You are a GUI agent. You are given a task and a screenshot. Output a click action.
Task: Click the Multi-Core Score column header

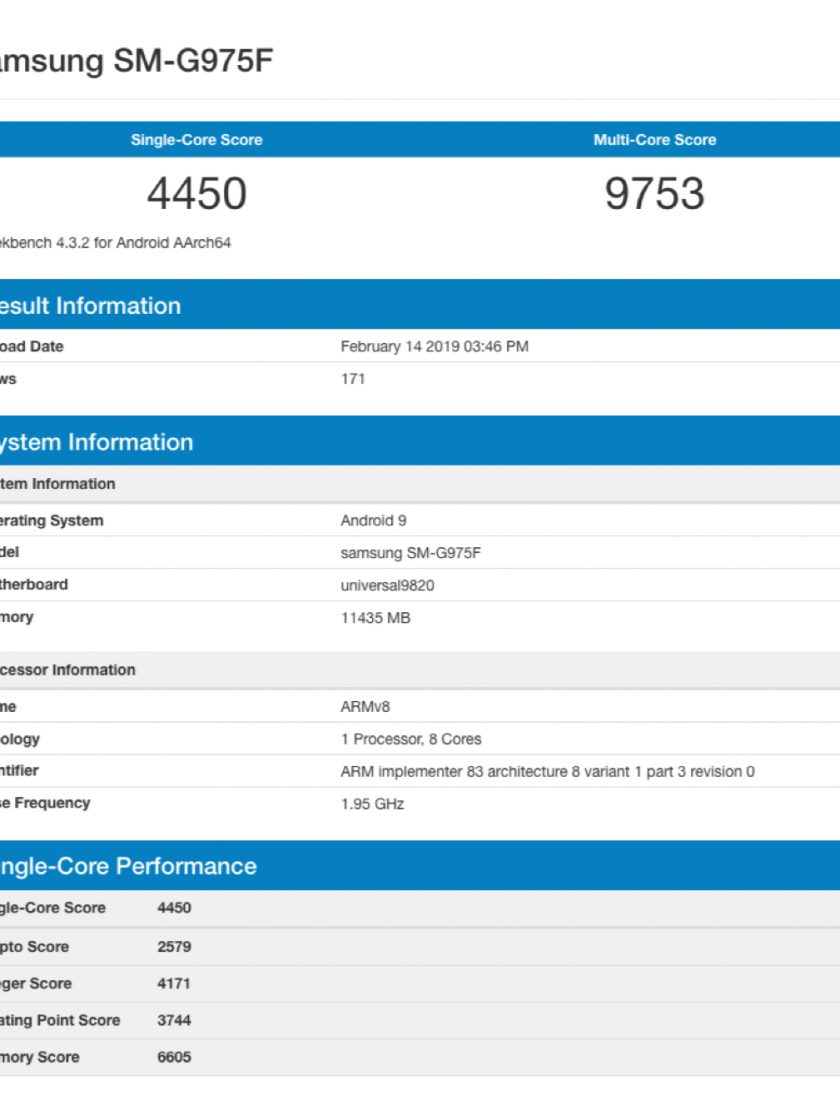(x=654, y=140)
